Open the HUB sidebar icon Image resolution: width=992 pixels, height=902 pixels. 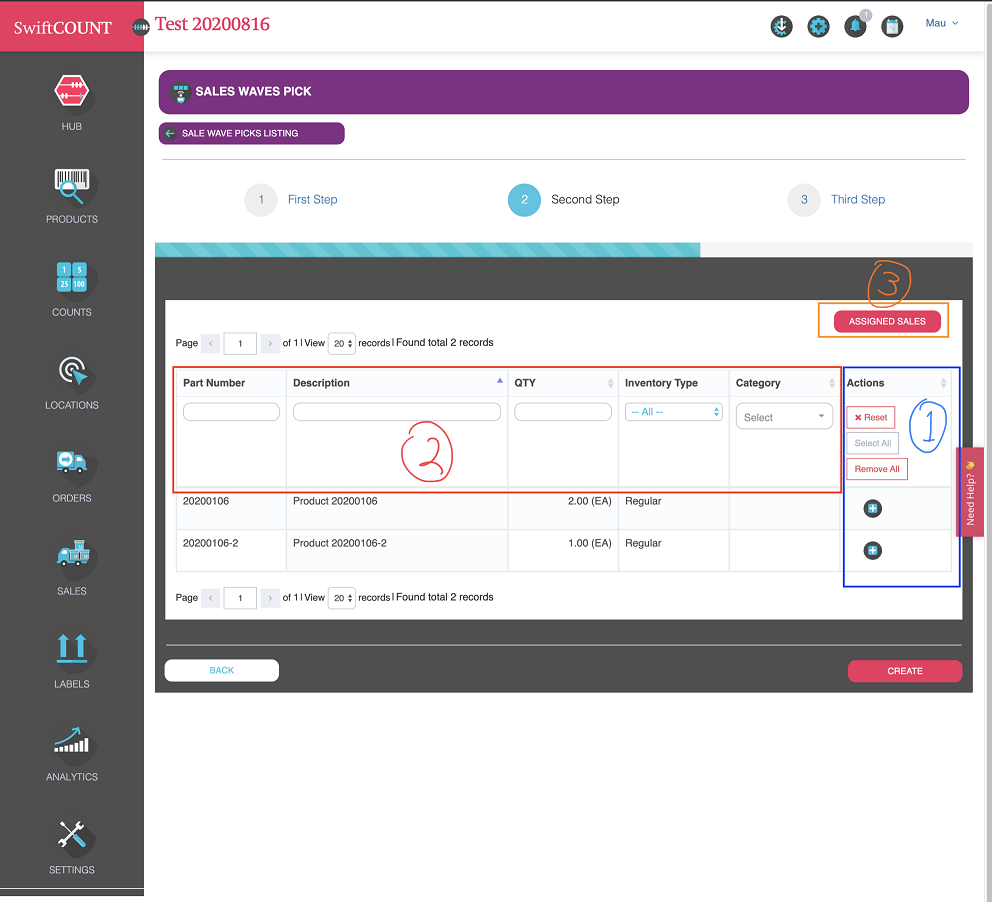71,91
